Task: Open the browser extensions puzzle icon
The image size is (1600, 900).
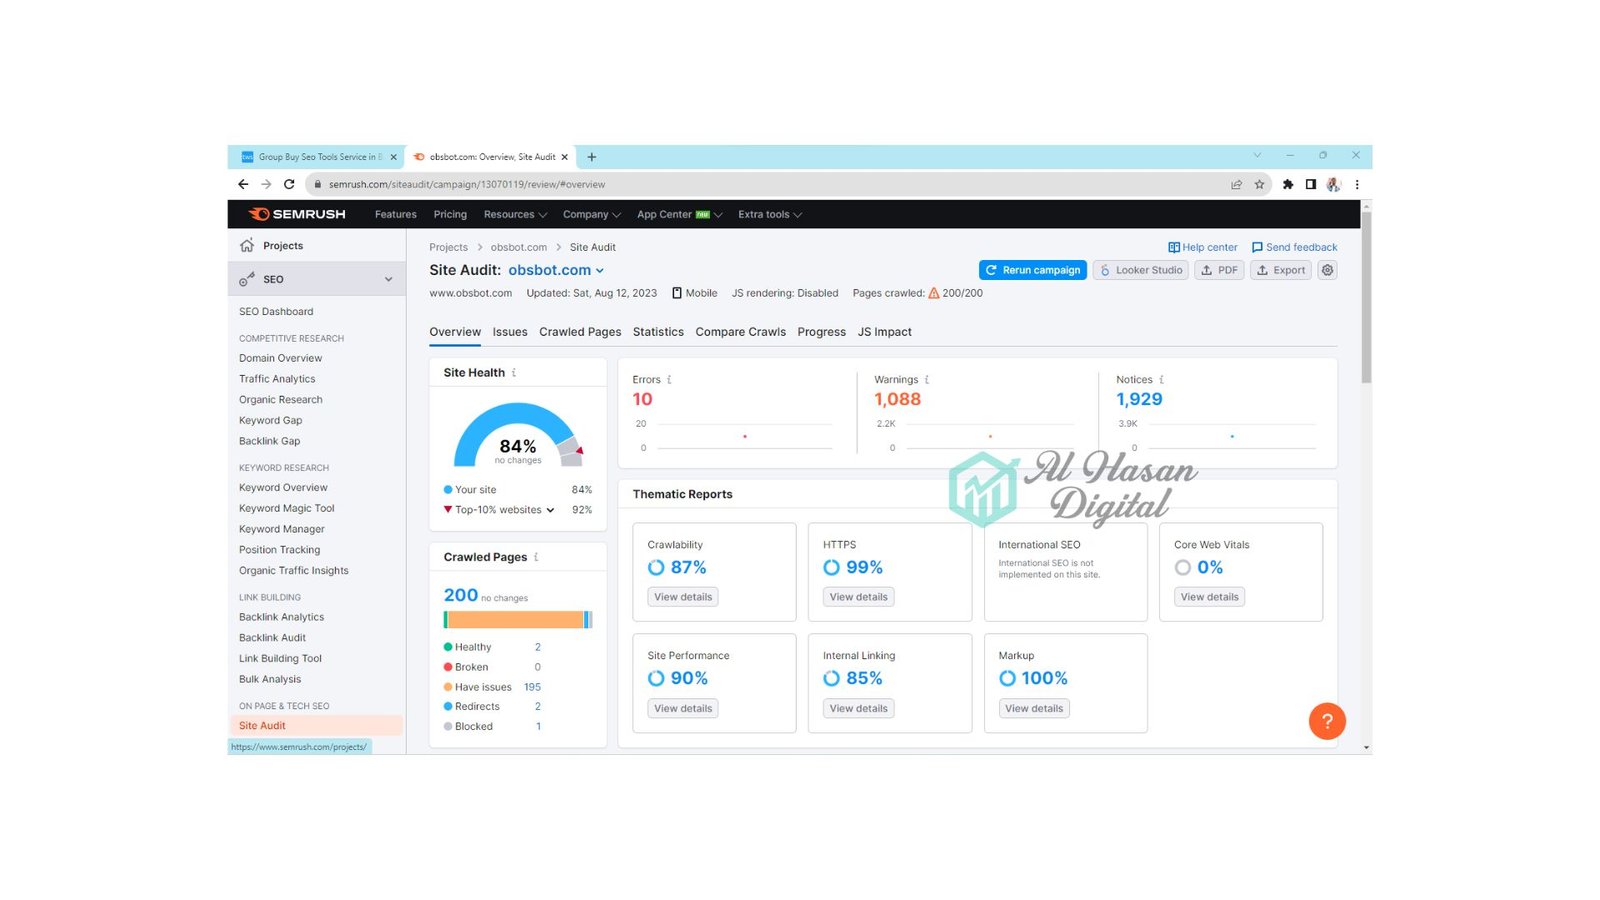Action: 1288,184
